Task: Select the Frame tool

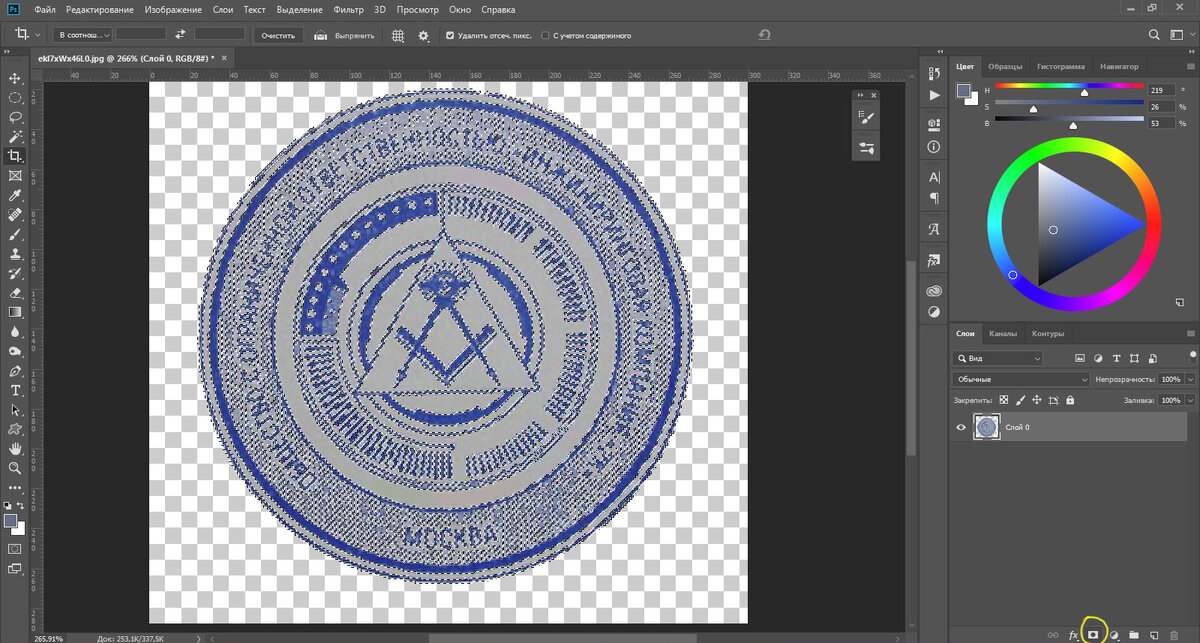Action: coord(15,175)
